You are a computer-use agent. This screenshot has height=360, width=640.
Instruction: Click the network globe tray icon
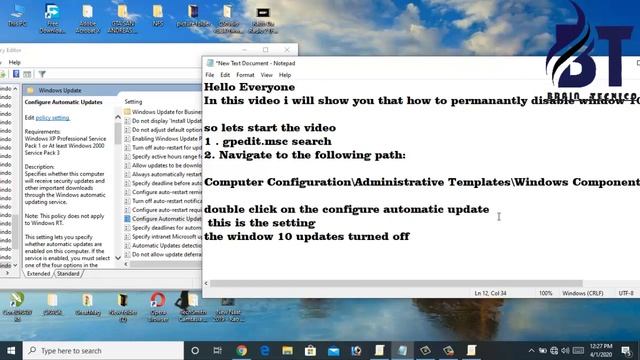pyautogui.click(x=554, y=351)
